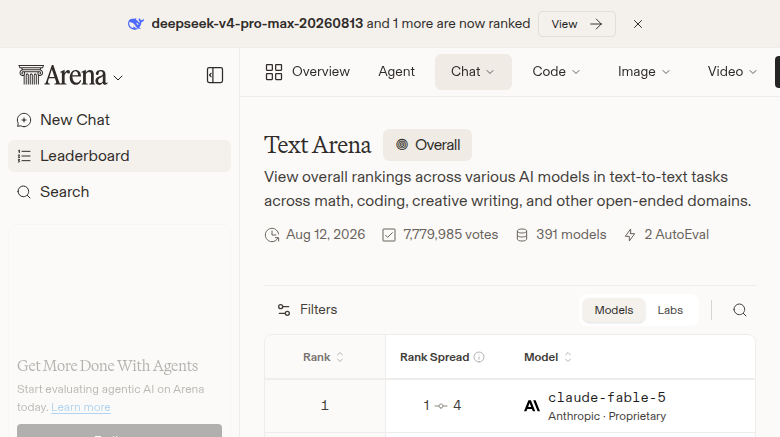Screen dimensions: 780x437
Task: Click the Model sort arrows icon
Action: [568, 357]
